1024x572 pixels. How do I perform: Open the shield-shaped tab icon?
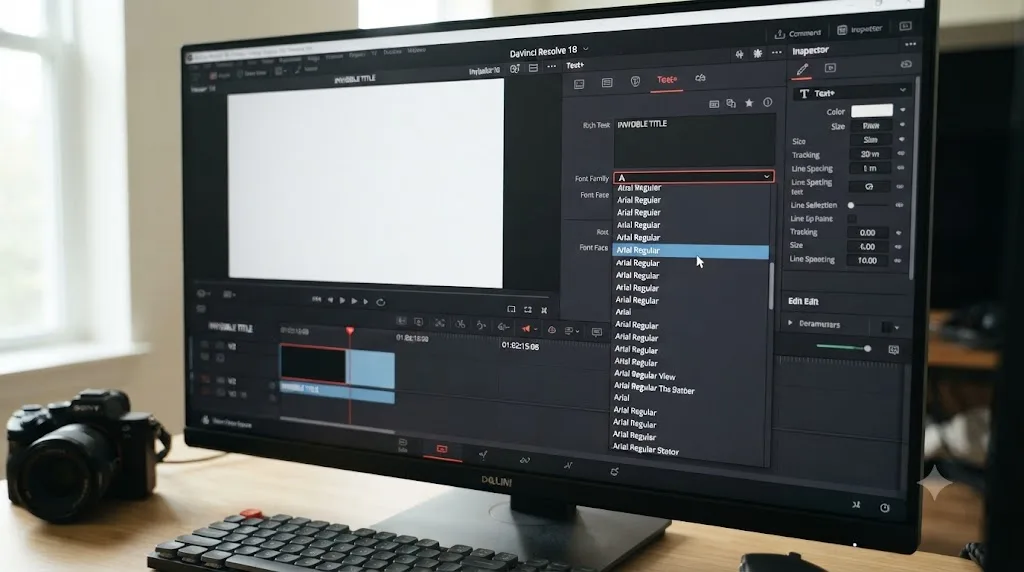[x=635, y=81]
